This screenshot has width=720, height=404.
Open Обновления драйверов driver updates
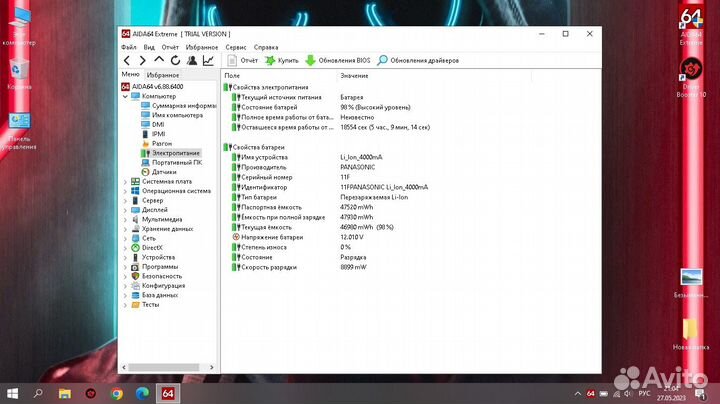click(418, 61)
